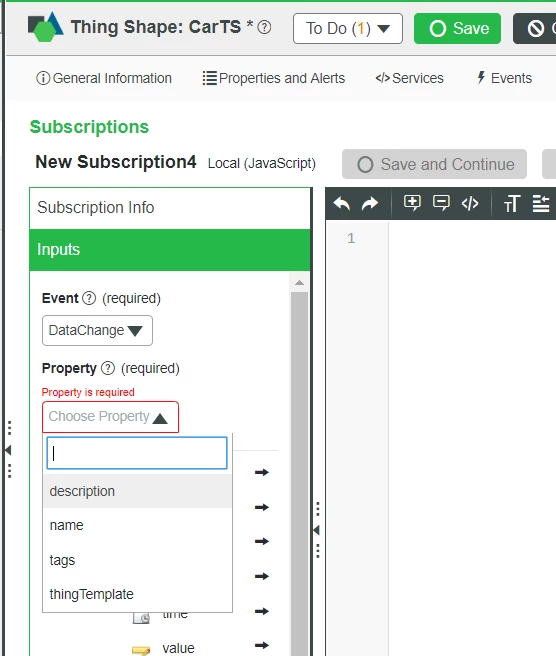Click ThingWorx Thing Shape logo icon
The height and width of the screenshot is (656, 556).
(46, 27)
